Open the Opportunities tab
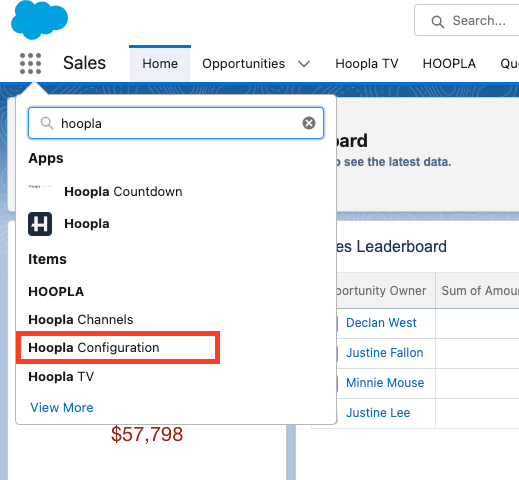519x480 pixels. (243, 63)
